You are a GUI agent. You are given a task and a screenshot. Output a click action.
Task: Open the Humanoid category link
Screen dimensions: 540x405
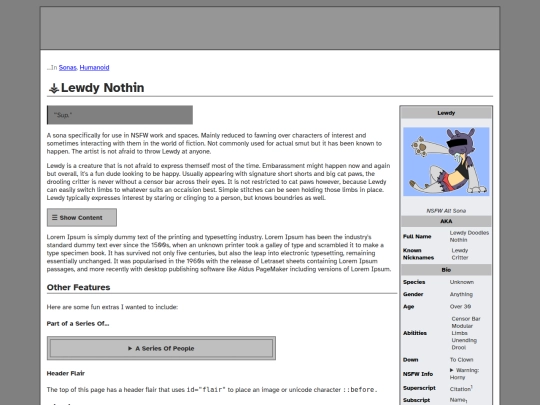[94, 68]
